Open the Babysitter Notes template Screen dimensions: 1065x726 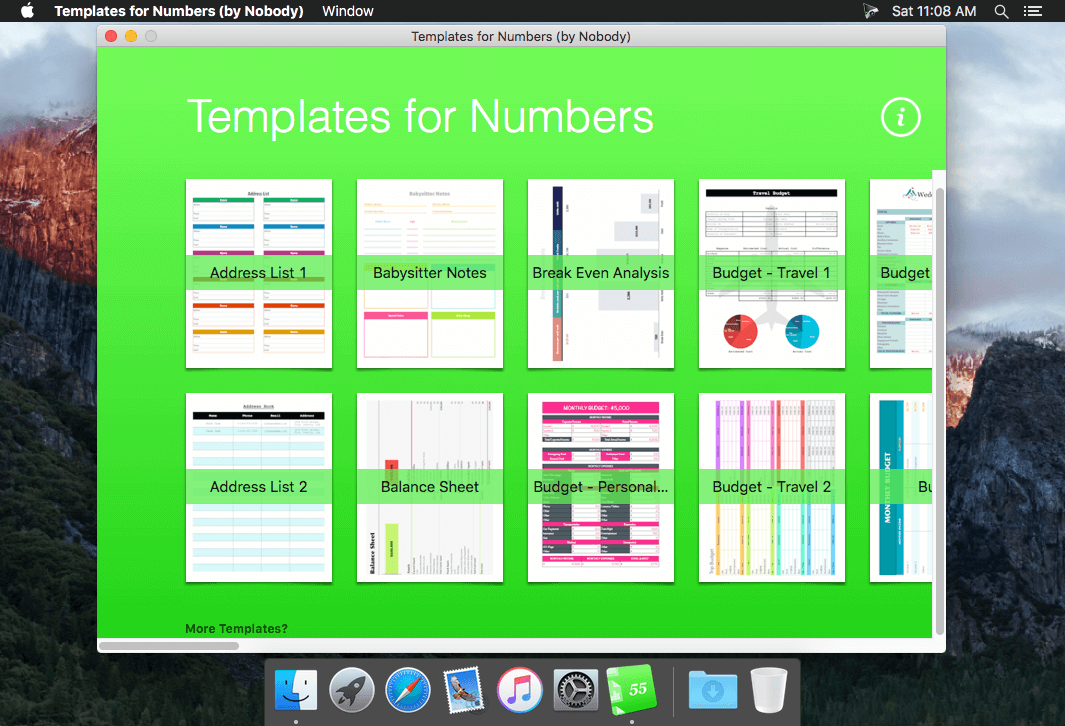pos(430,274)
